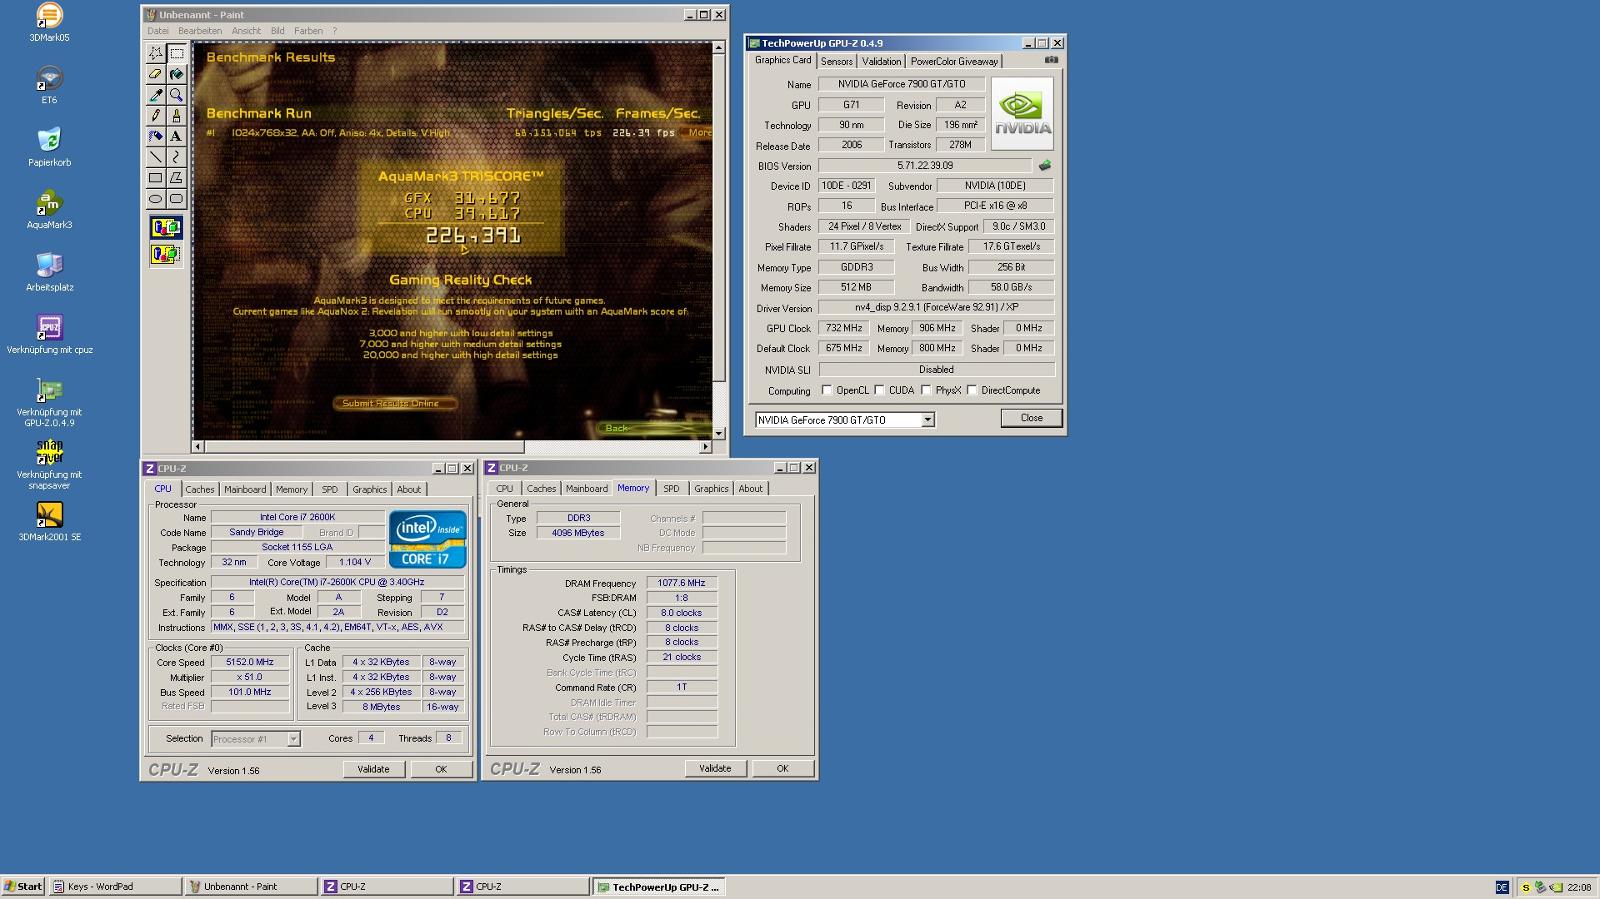Click Paint horizontal scrollbar right arrow
The width and height of the screenshot is (1600, 899).
(706, 447)
